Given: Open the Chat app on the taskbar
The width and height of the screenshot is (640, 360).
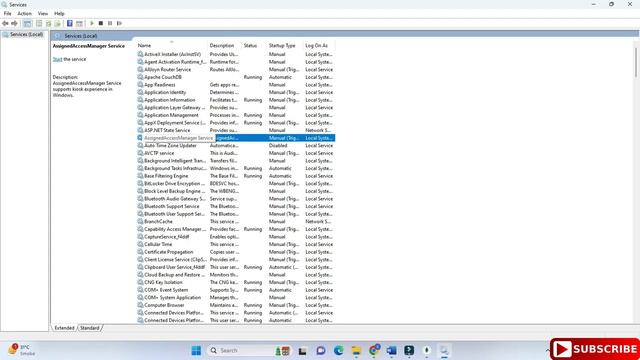Looking at the screenshot, I should point(321,350).
